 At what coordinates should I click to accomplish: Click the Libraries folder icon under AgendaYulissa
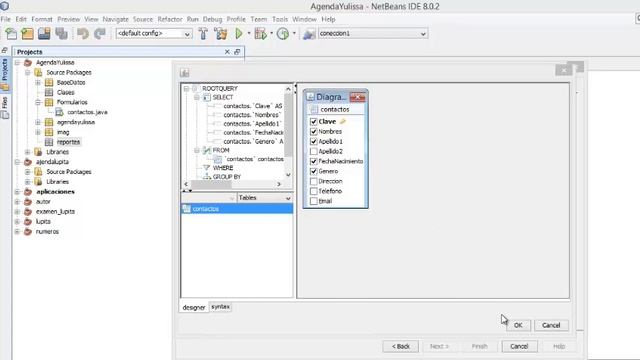[38, 152]
